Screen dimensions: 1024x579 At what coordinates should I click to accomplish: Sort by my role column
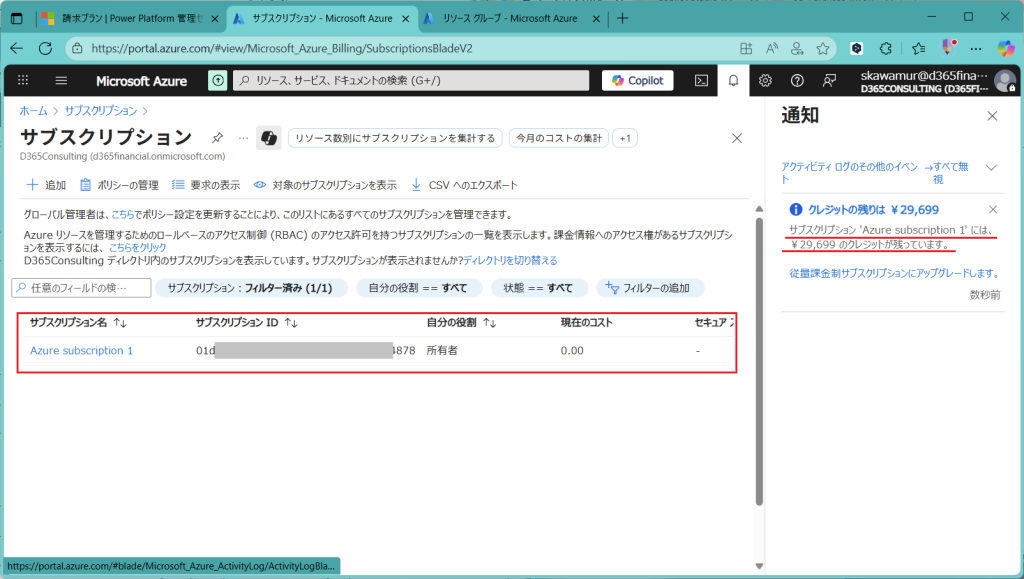point(461,322)
